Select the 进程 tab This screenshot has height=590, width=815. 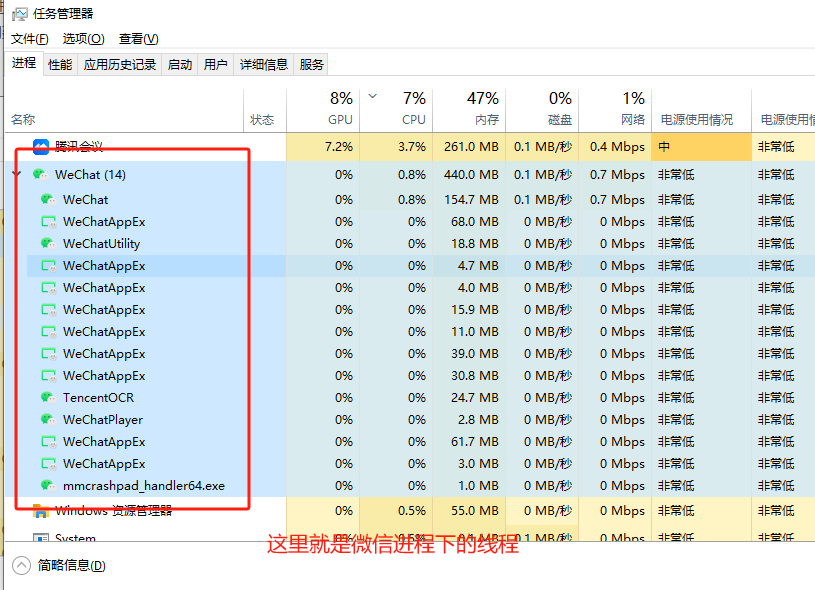tap(24, 63)
